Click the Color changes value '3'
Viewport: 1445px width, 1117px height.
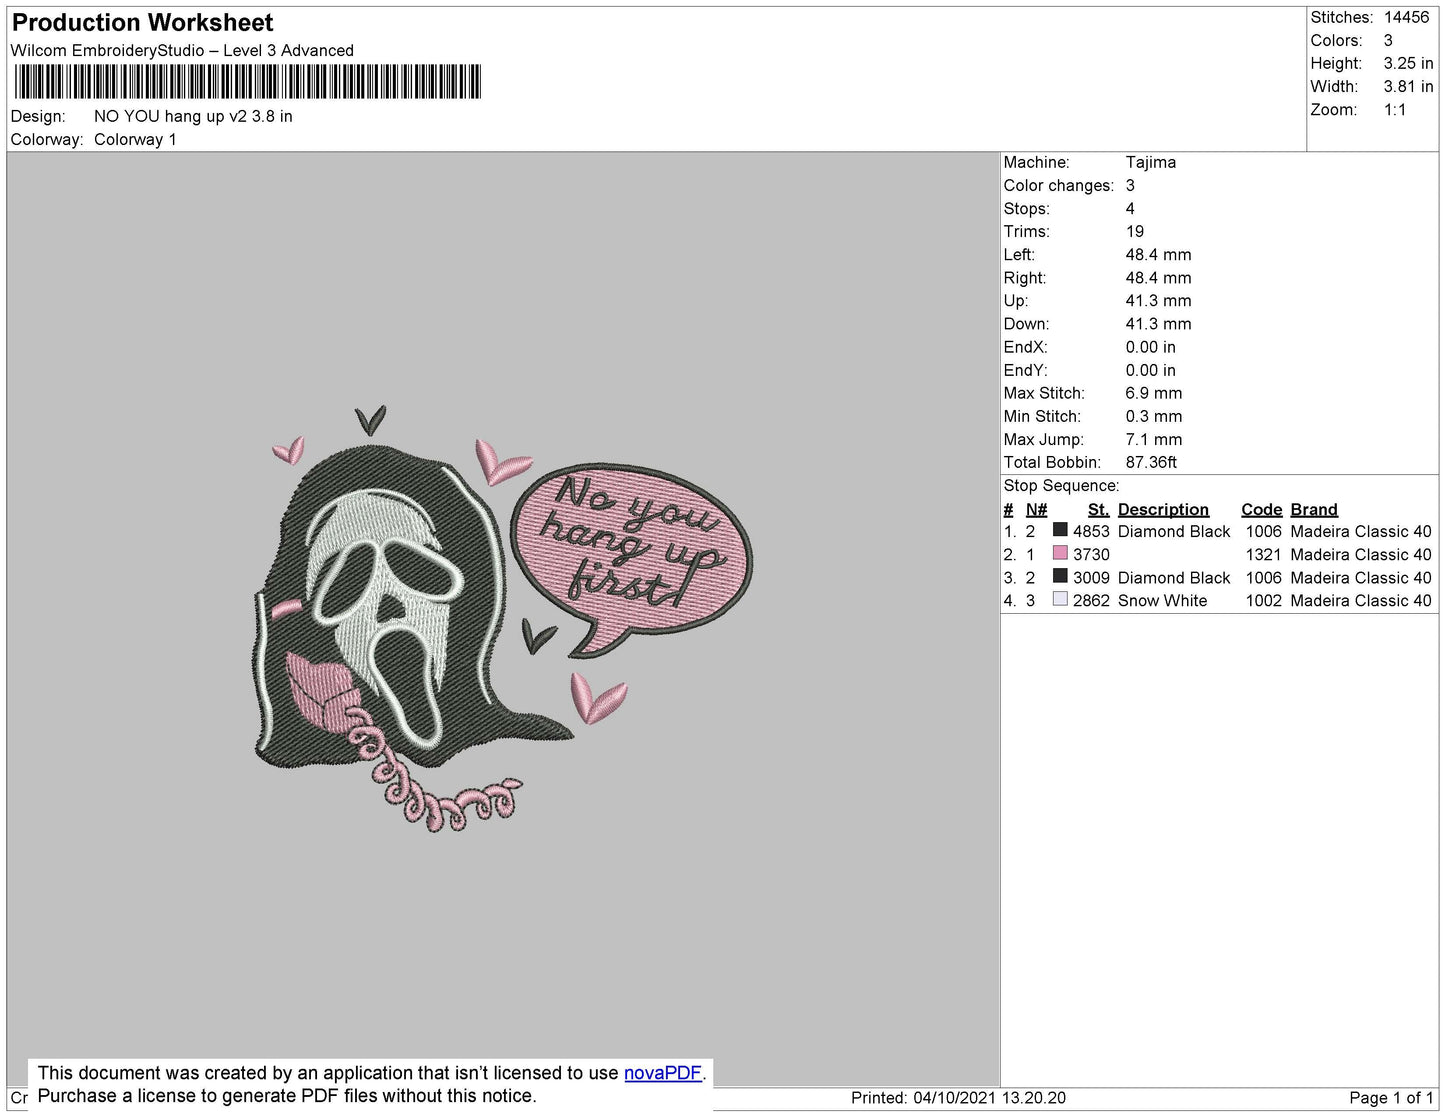coord(1130,186)
